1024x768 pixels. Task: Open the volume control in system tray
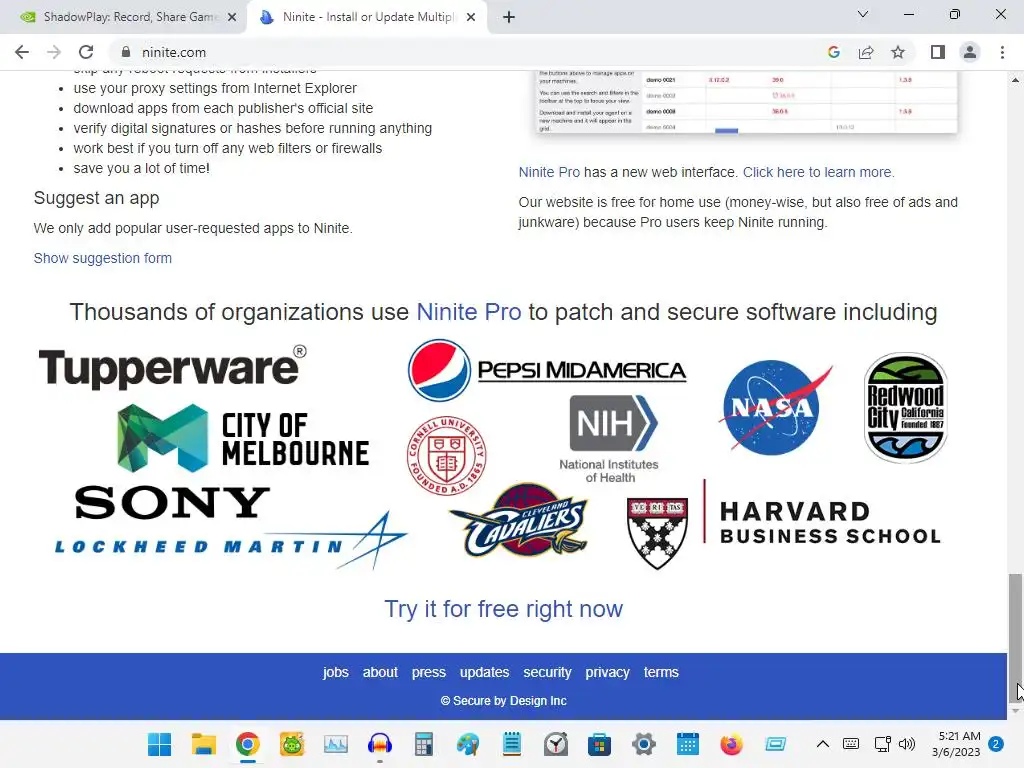click(x=906, y=744)
